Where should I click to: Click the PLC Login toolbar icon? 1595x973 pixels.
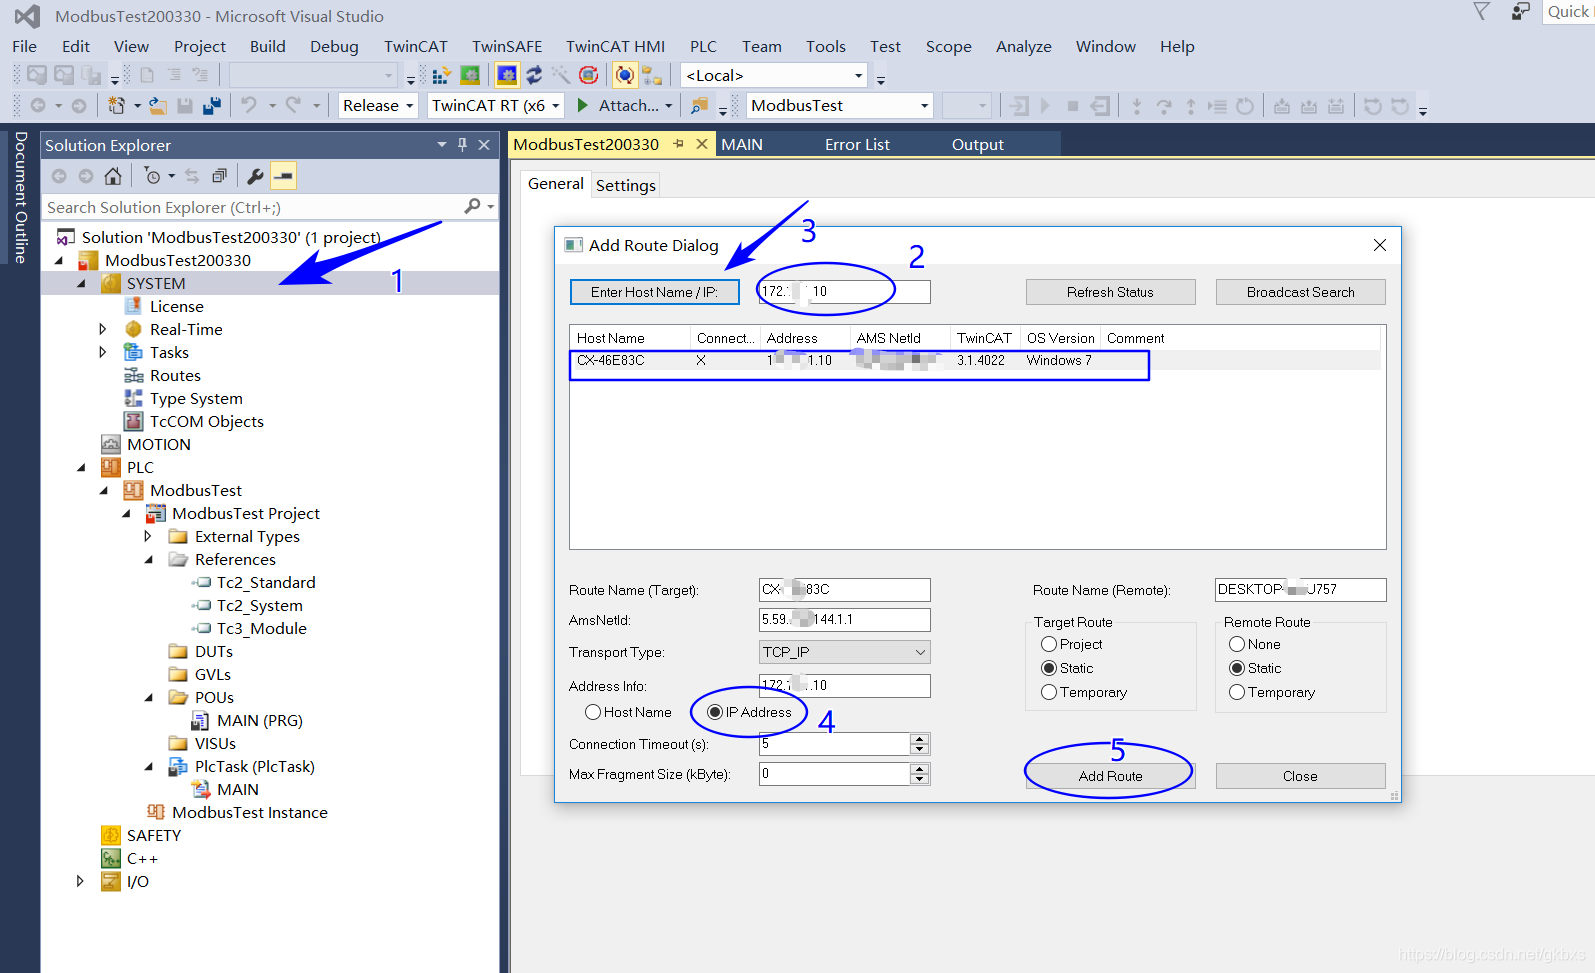(1019, 105)
